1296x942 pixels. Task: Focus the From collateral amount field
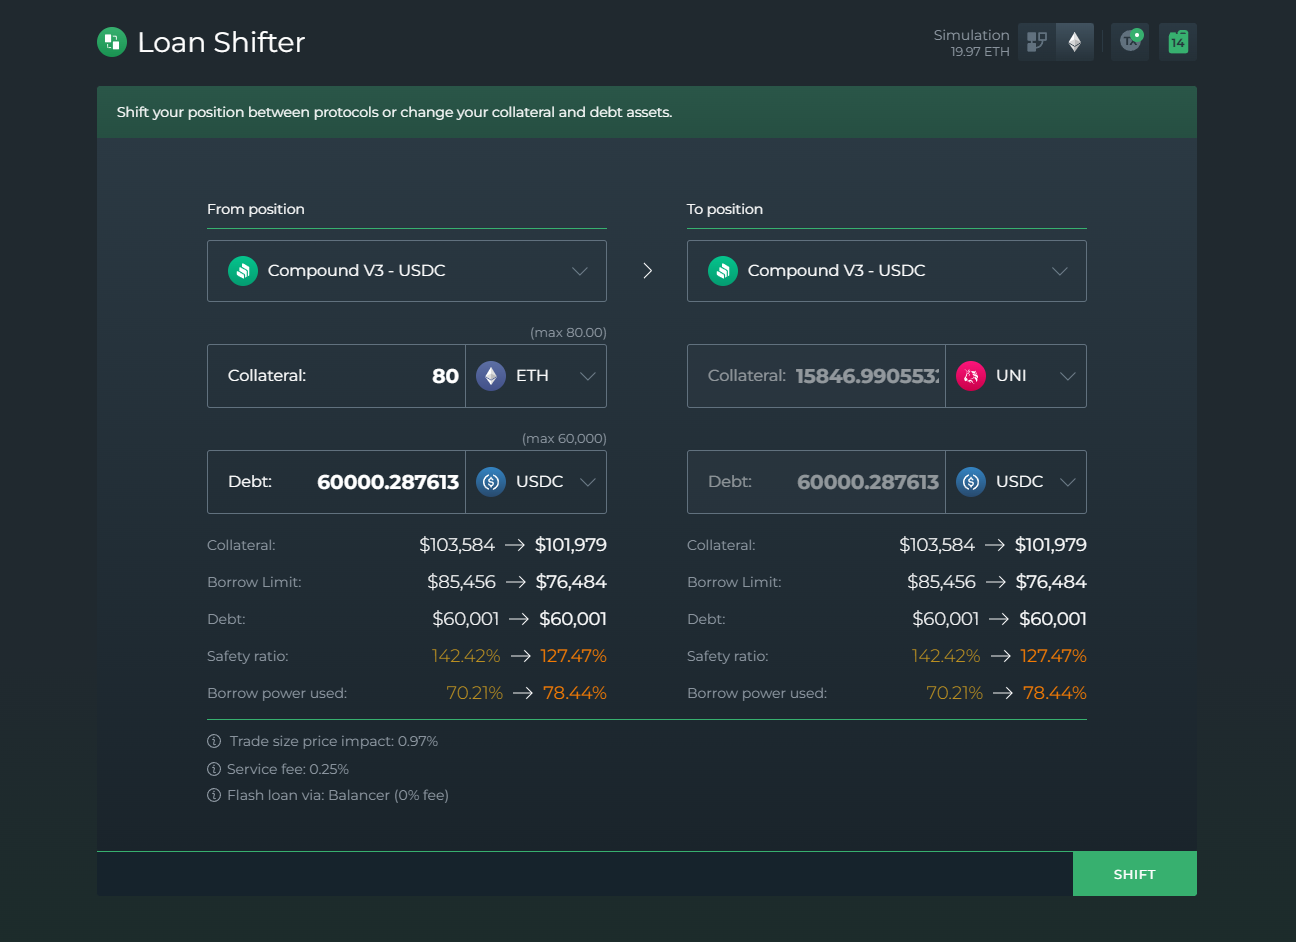pyautogui.click(x=337, y=376)
